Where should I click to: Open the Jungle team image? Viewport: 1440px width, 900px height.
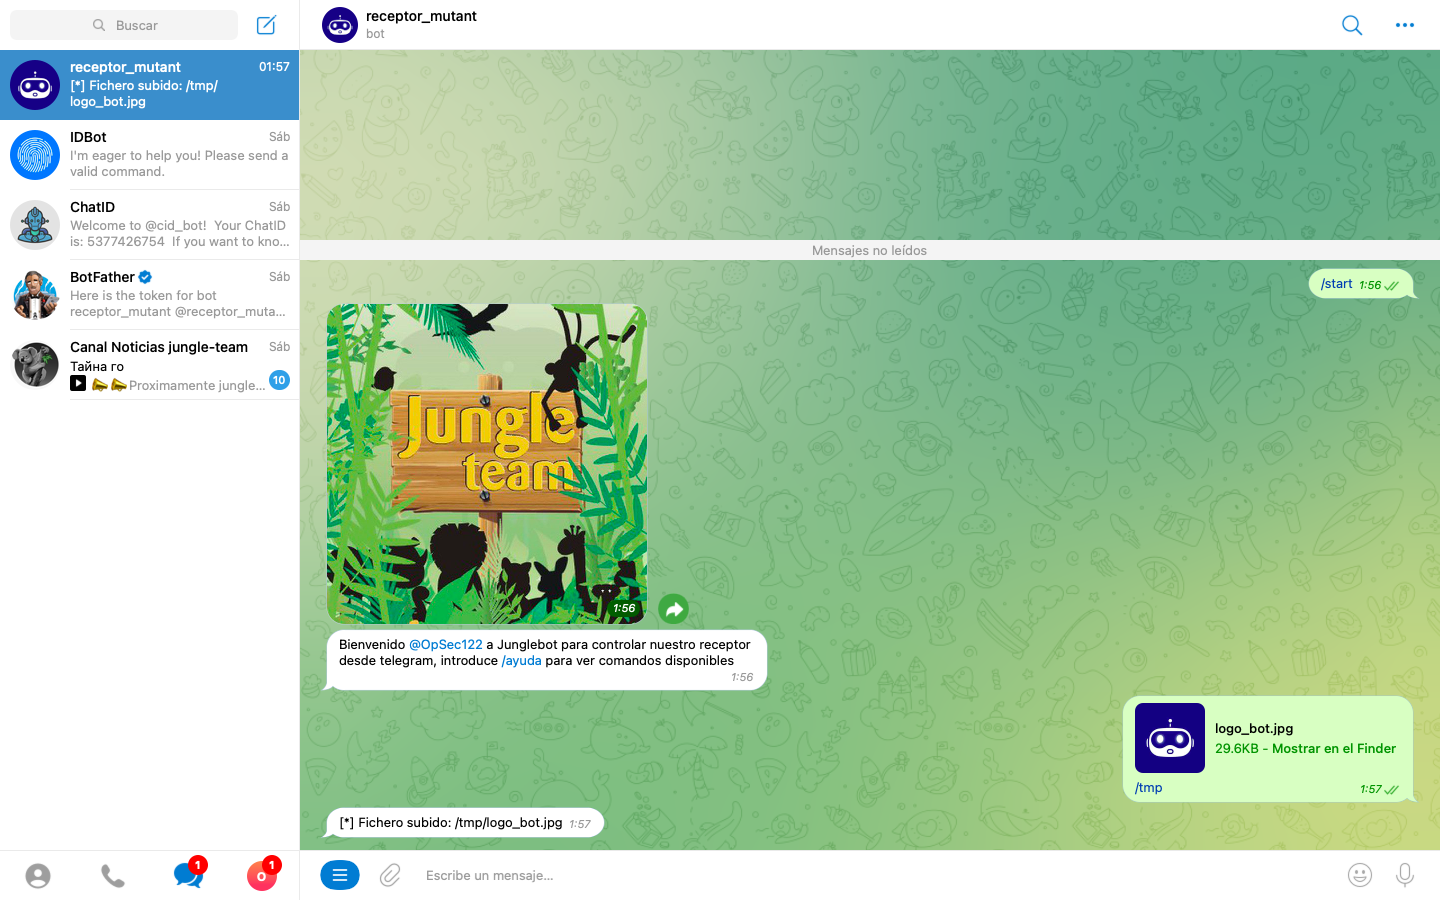tap(487, 463)
